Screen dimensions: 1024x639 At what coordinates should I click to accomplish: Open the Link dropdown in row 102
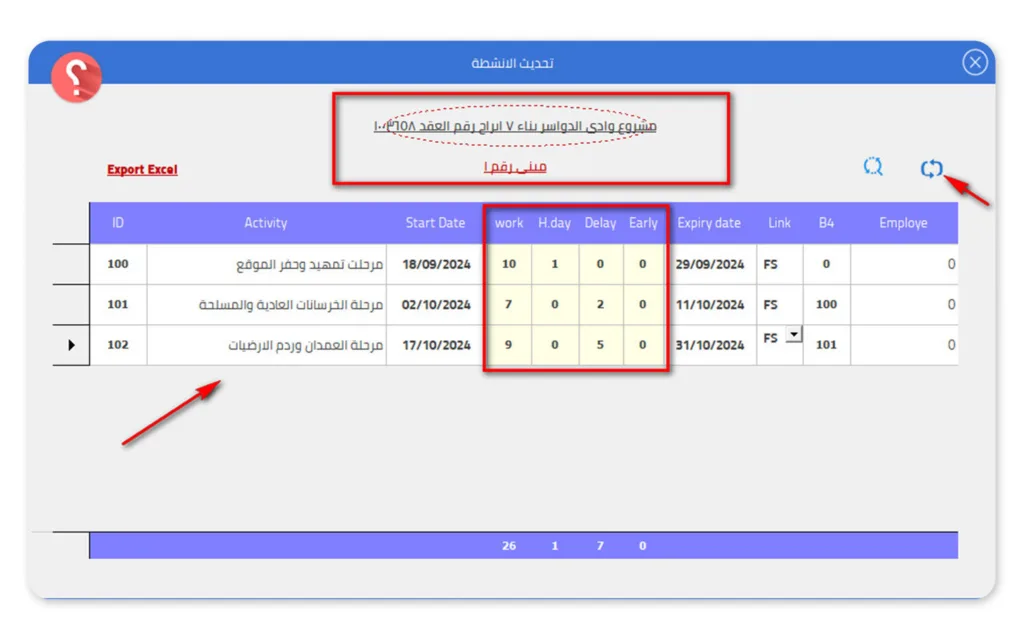pyautogui.click(x=793, y=336)
